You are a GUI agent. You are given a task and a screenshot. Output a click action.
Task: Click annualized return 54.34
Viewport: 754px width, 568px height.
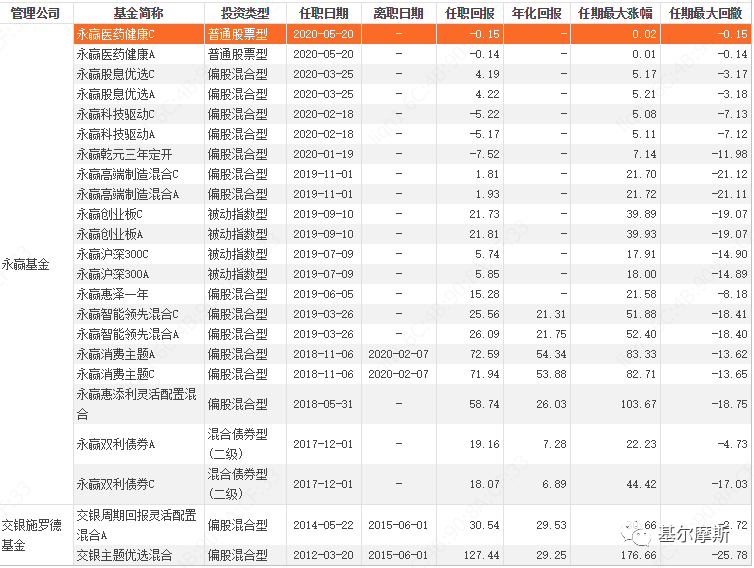click(x=551, y=354)
